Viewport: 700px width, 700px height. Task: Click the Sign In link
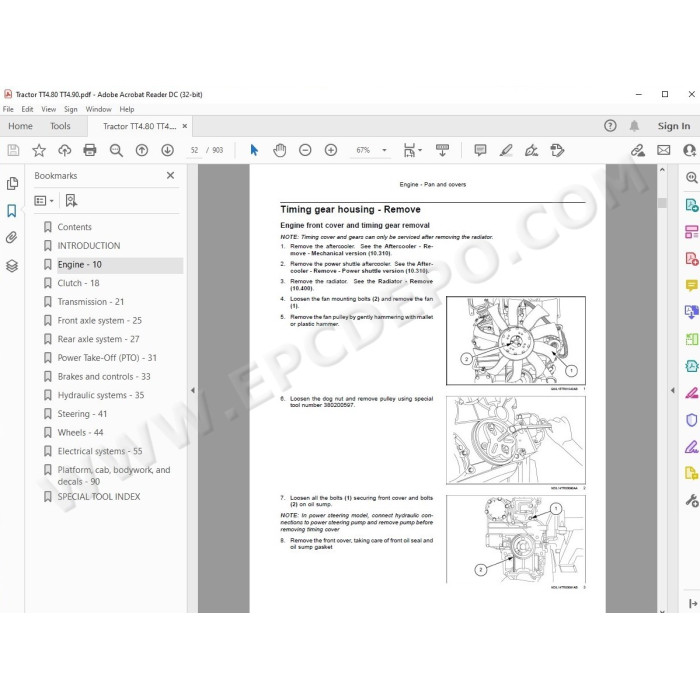(x=674, y=126)
